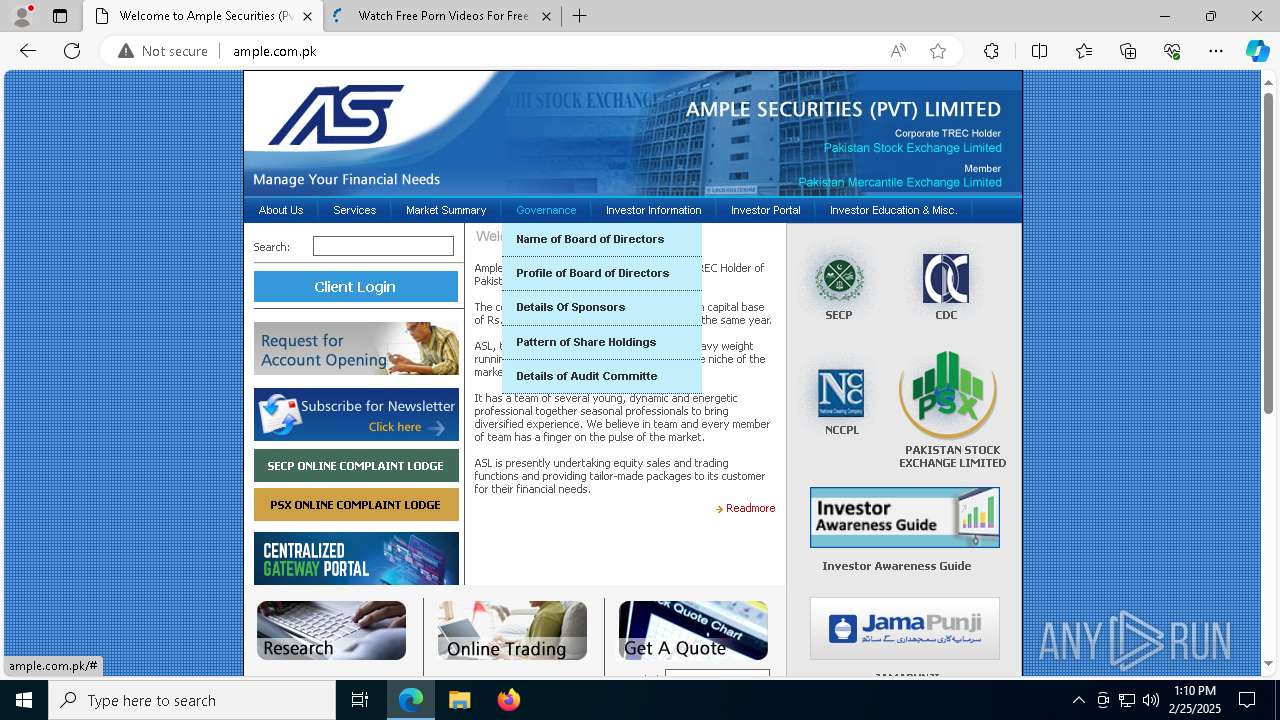The image size is (1280, 720).
Task: Click the page vertical scrollbar thumb
Action: click(x=1268, y=252)
